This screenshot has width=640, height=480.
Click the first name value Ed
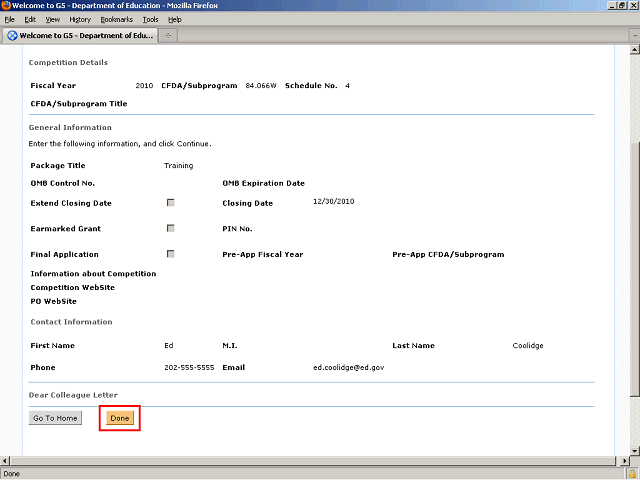click(169, 345)
